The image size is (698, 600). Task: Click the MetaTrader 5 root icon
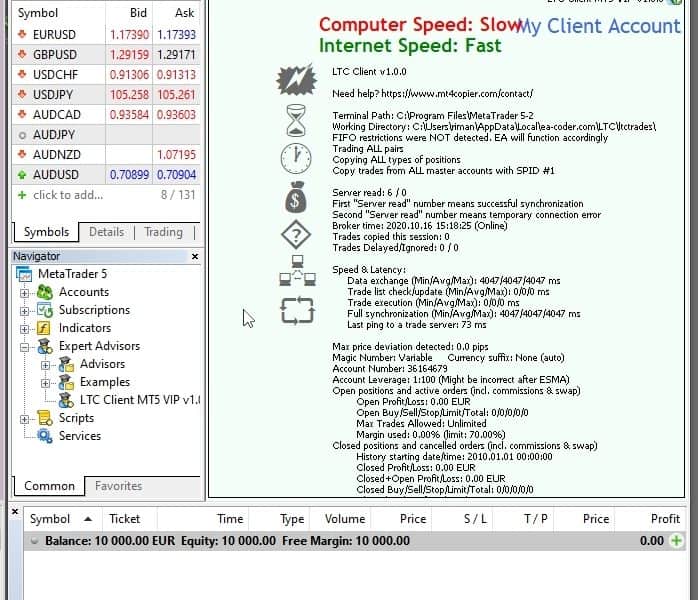click(24, 274)
